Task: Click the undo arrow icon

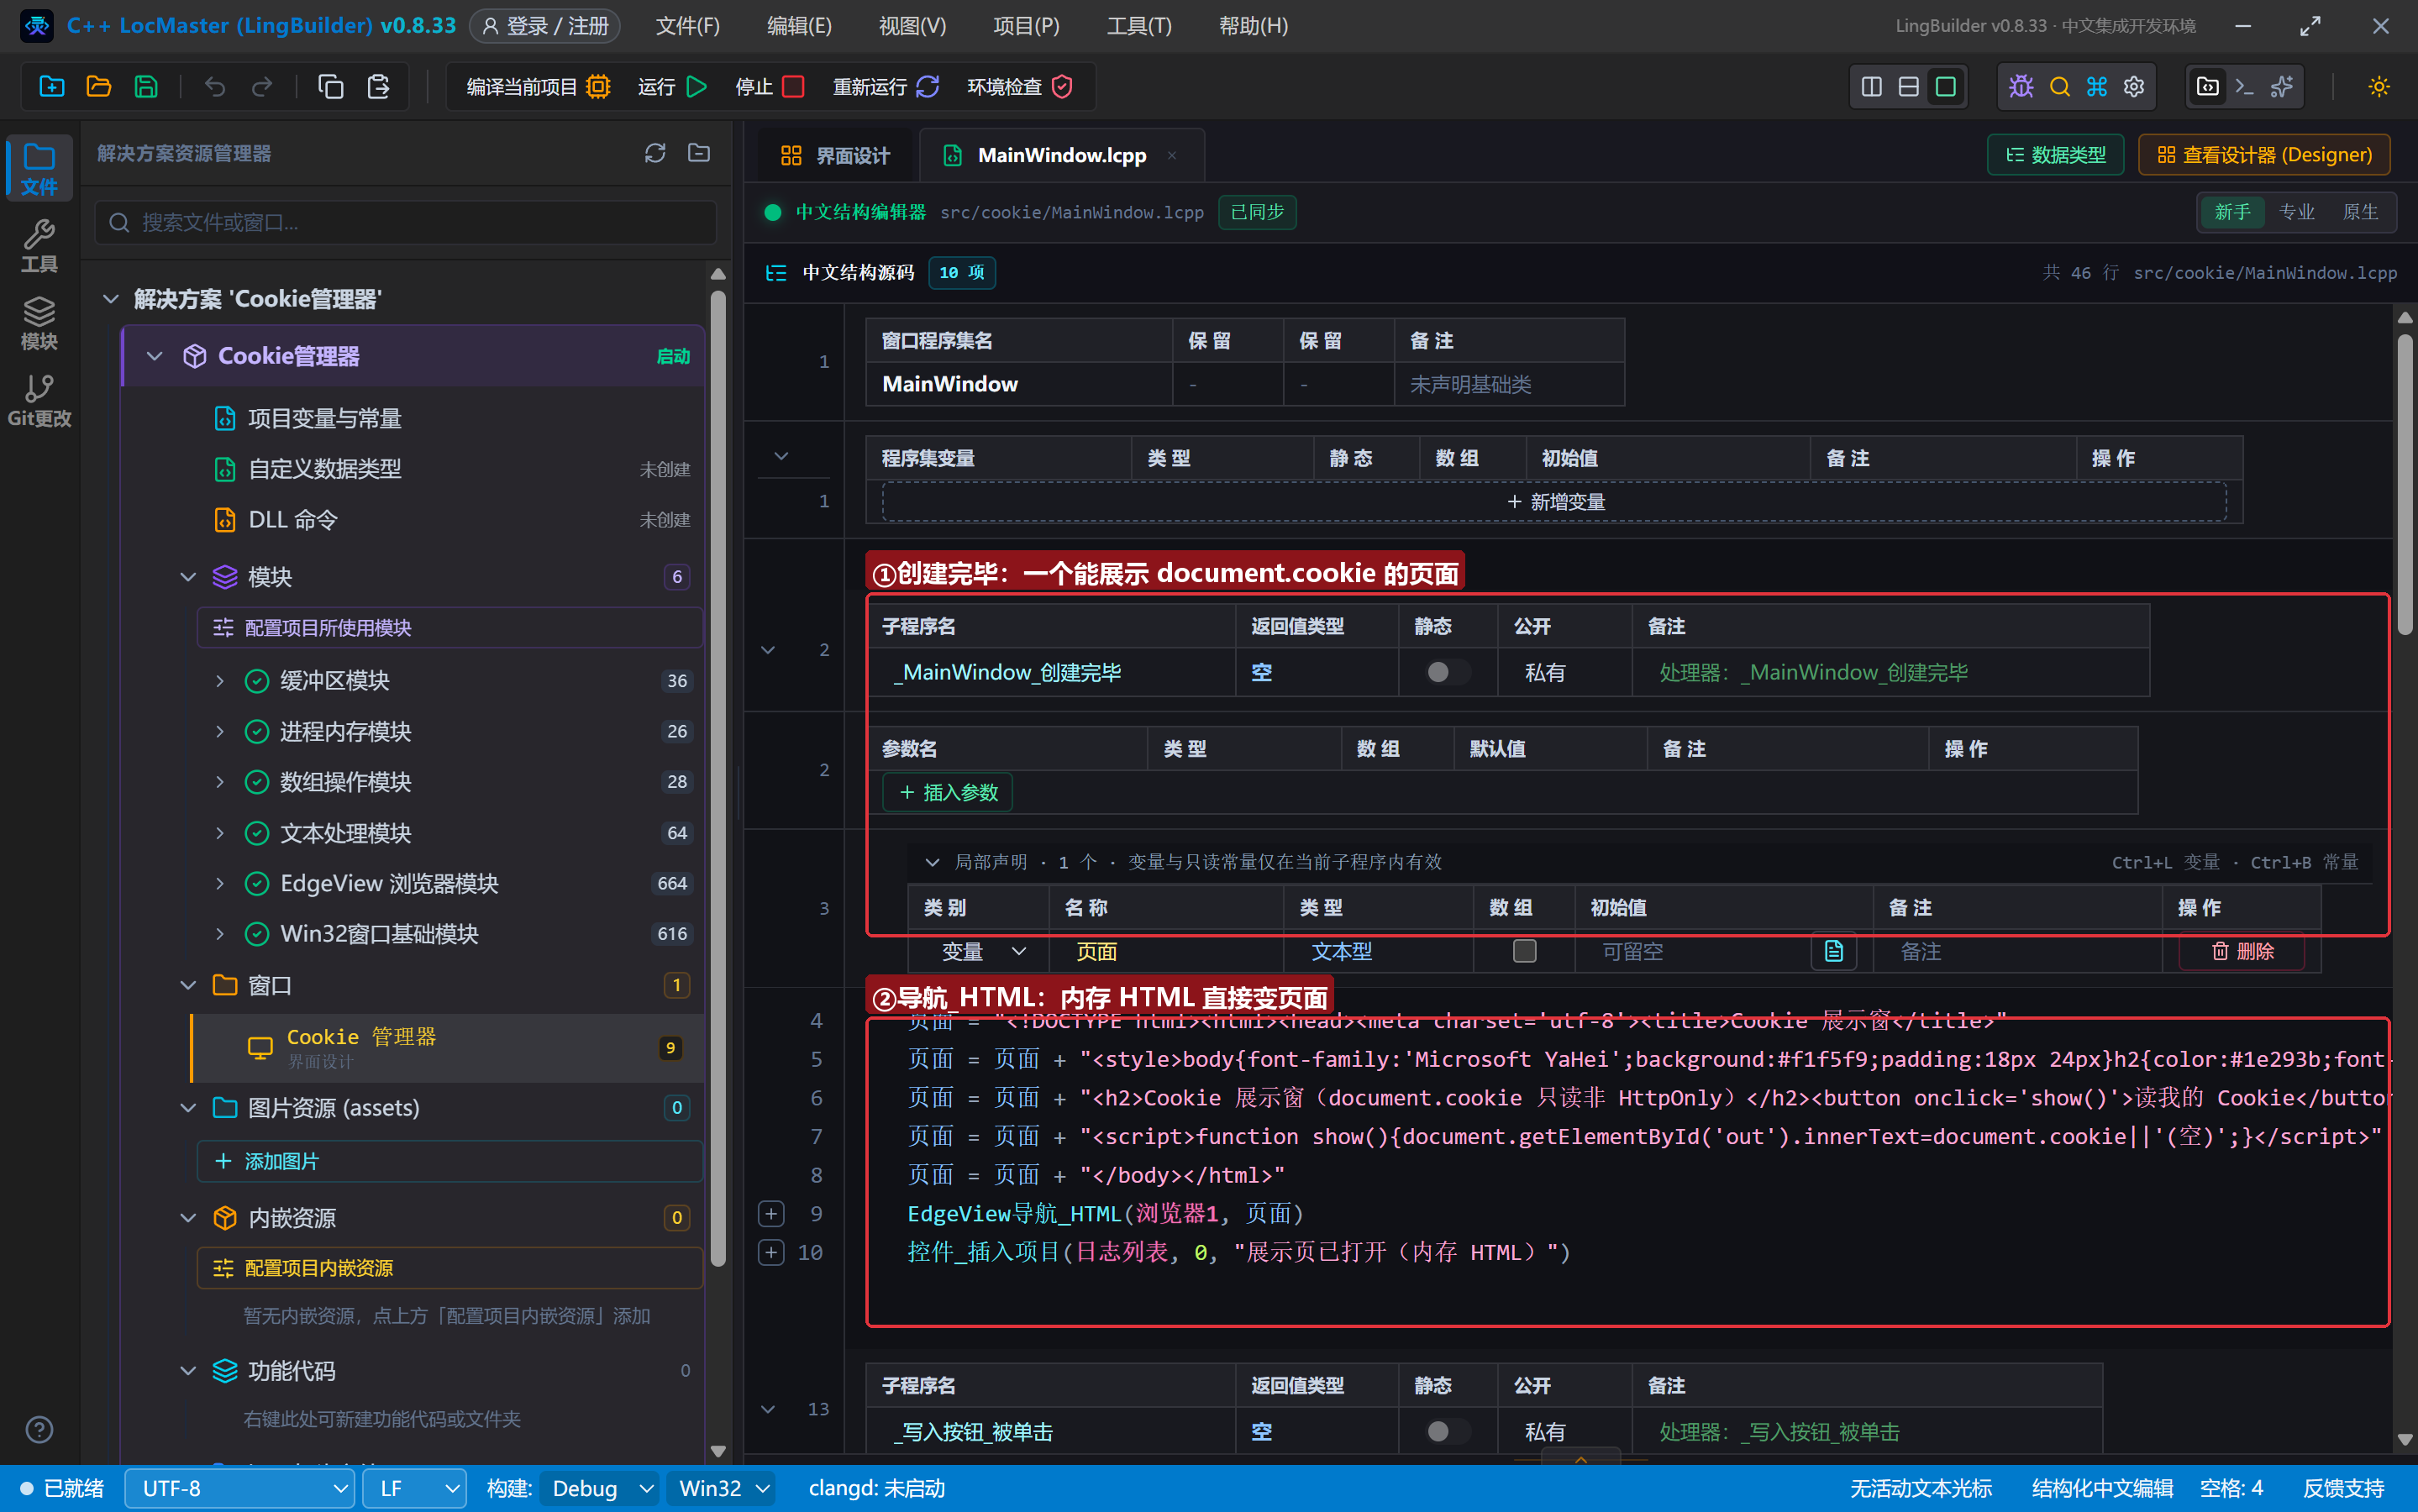Action: 215,87
